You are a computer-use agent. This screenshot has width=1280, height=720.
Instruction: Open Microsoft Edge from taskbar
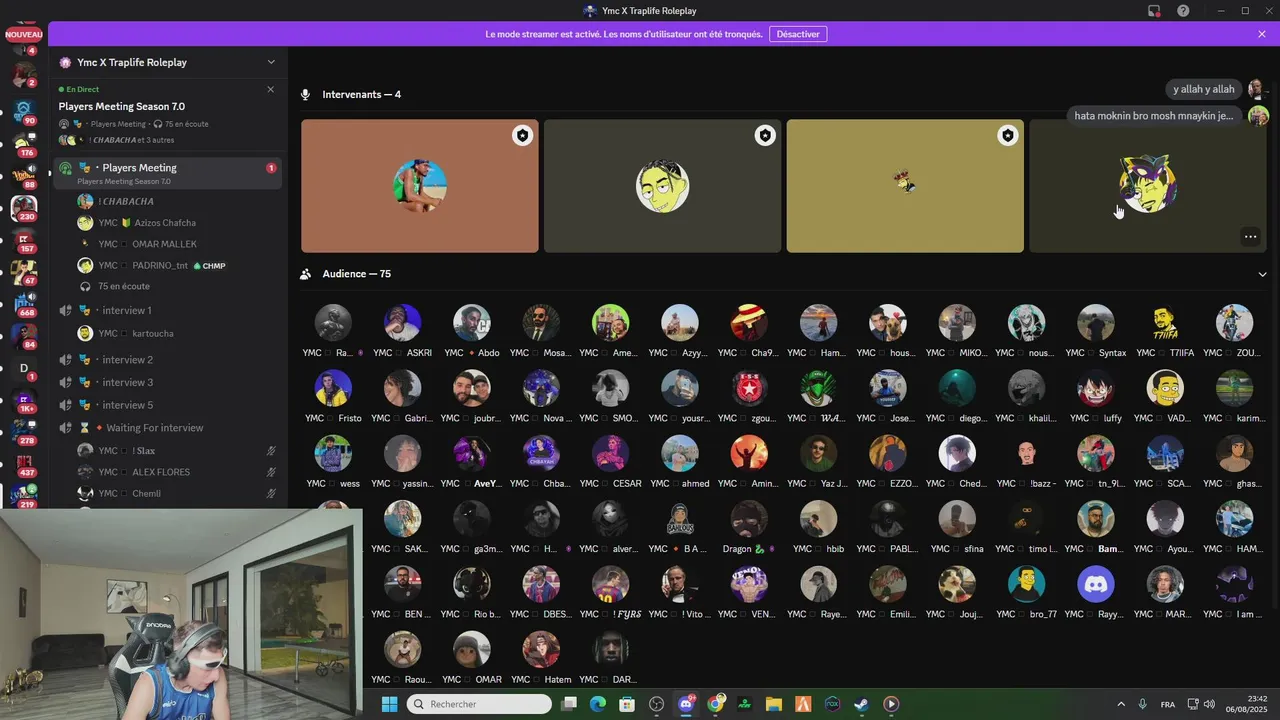[x=598, y=704]
